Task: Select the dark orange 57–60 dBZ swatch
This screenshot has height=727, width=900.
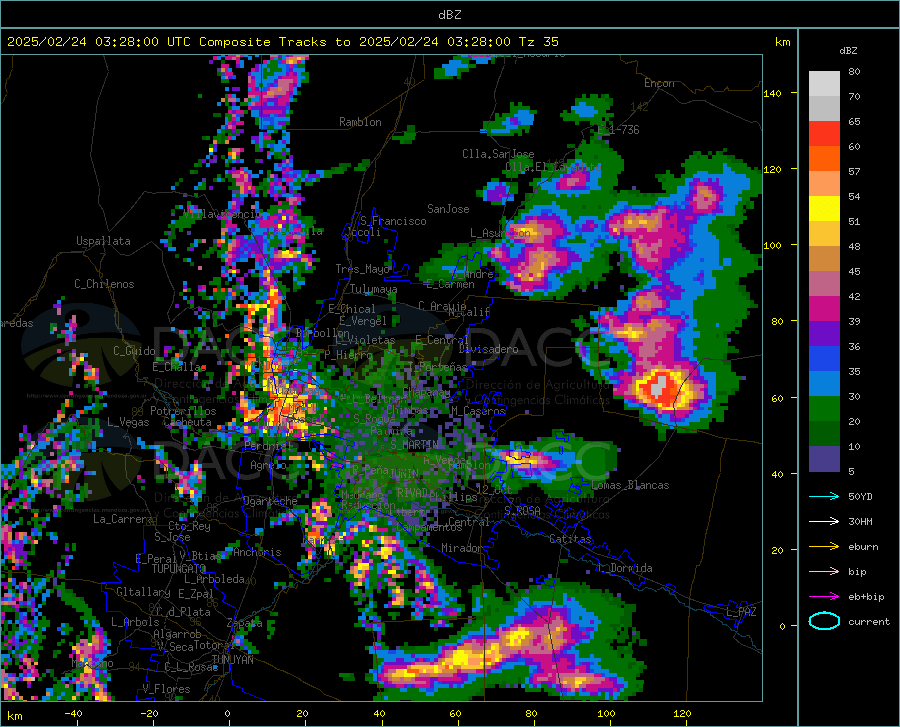Action: (824, 159)
